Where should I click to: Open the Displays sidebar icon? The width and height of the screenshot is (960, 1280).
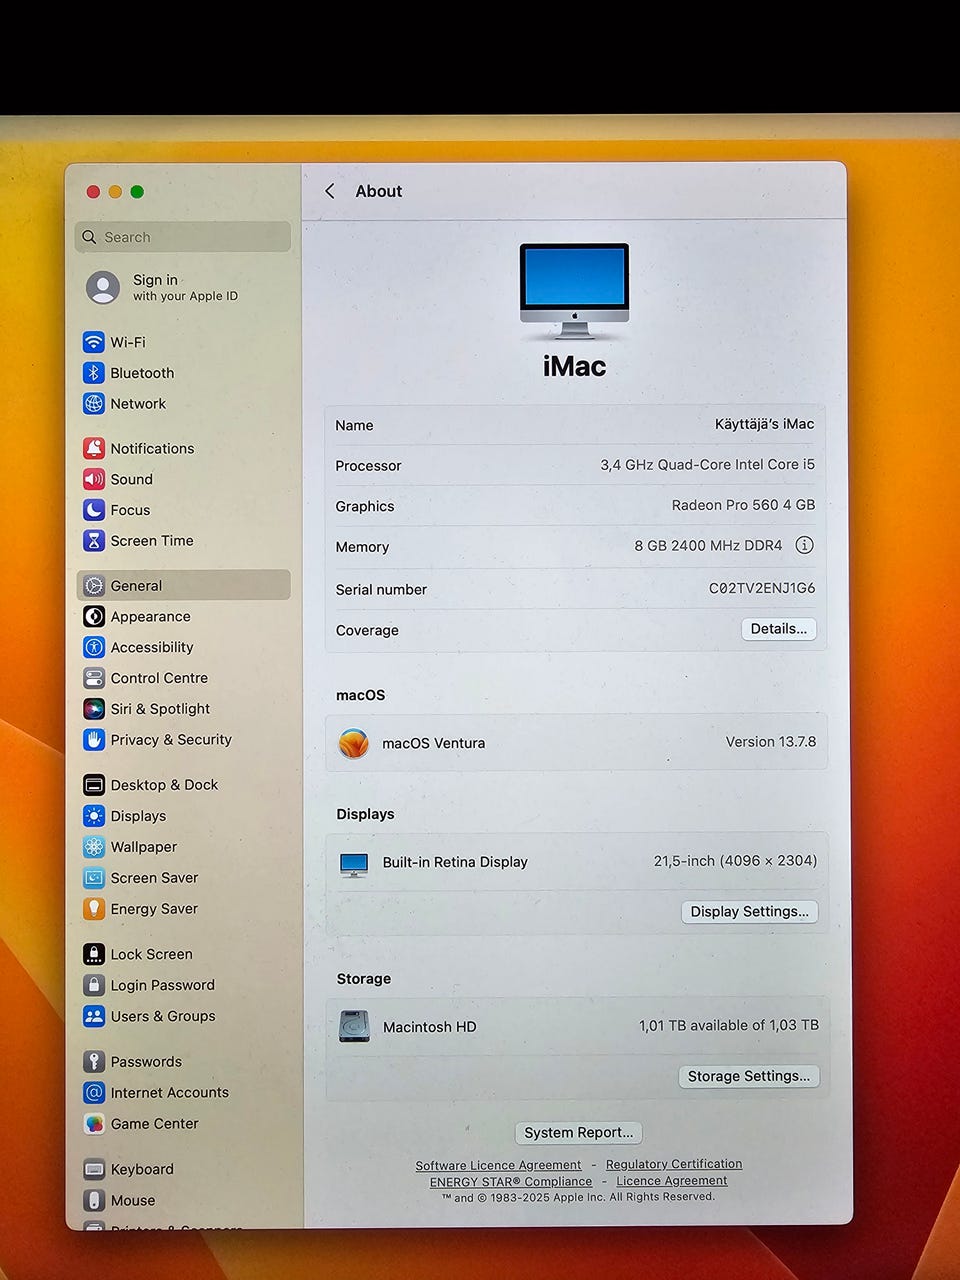pos(94,816)
